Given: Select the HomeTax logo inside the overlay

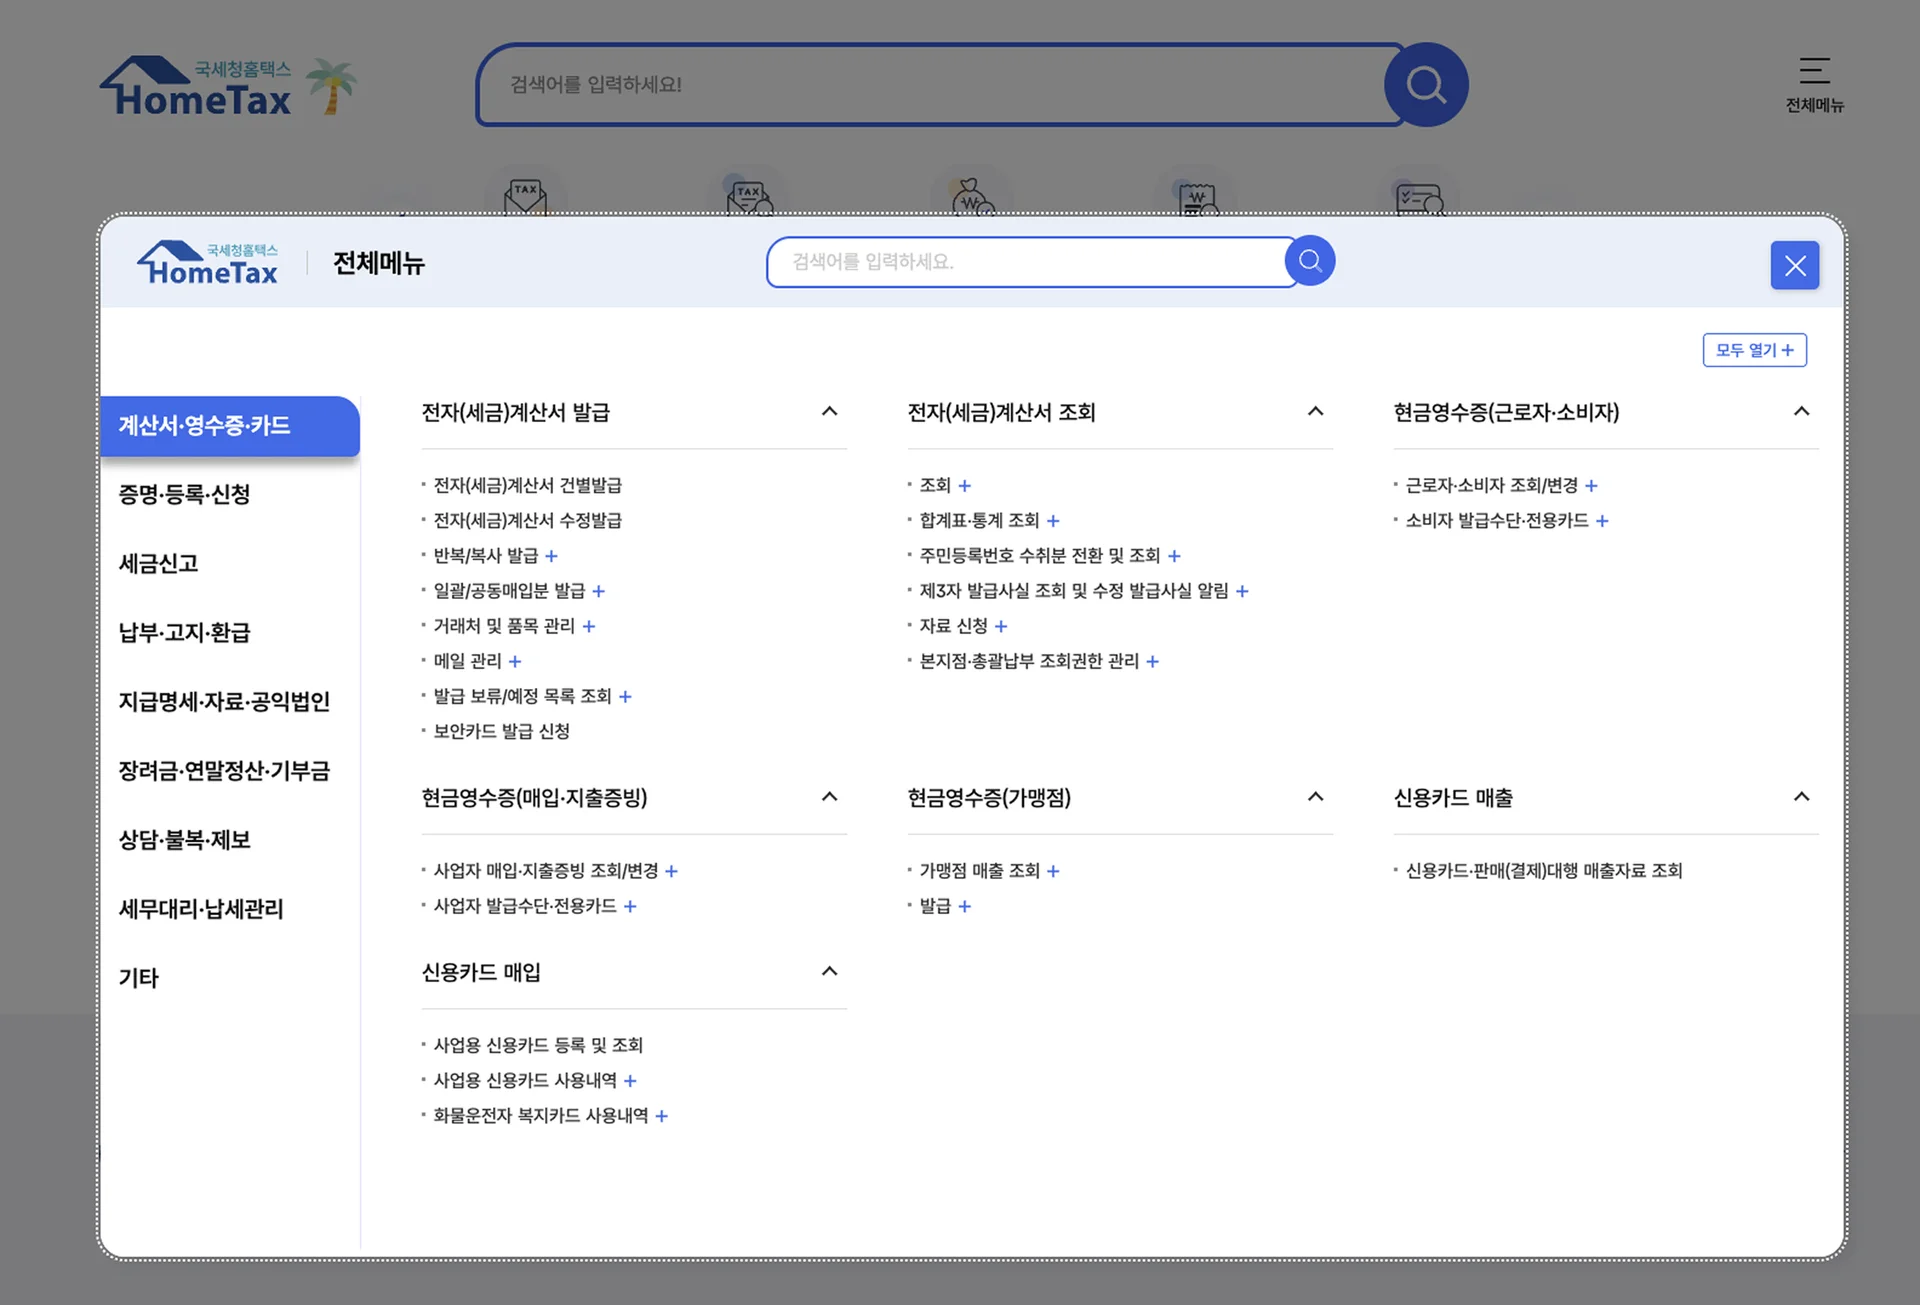Looking at the screenshot, I should pyautogui.click(x=206, y=262).
